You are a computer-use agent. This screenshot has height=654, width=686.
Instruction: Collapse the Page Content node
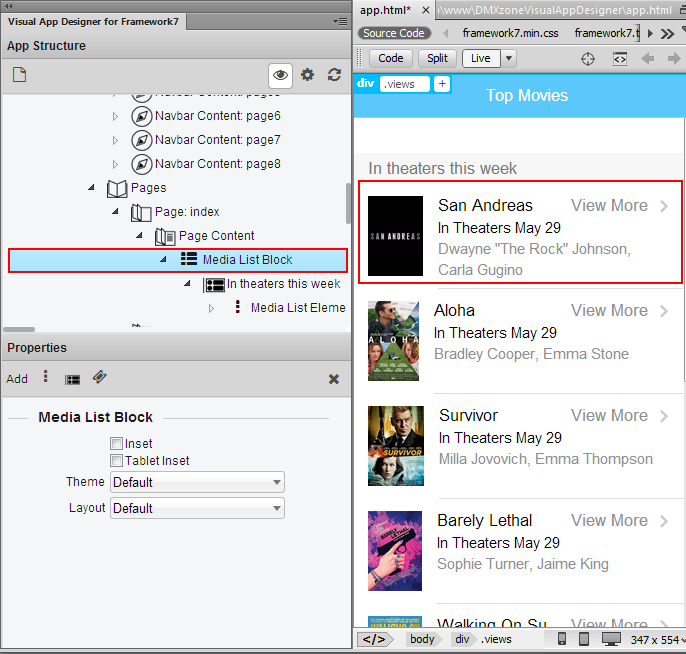(x=140, y=235)
